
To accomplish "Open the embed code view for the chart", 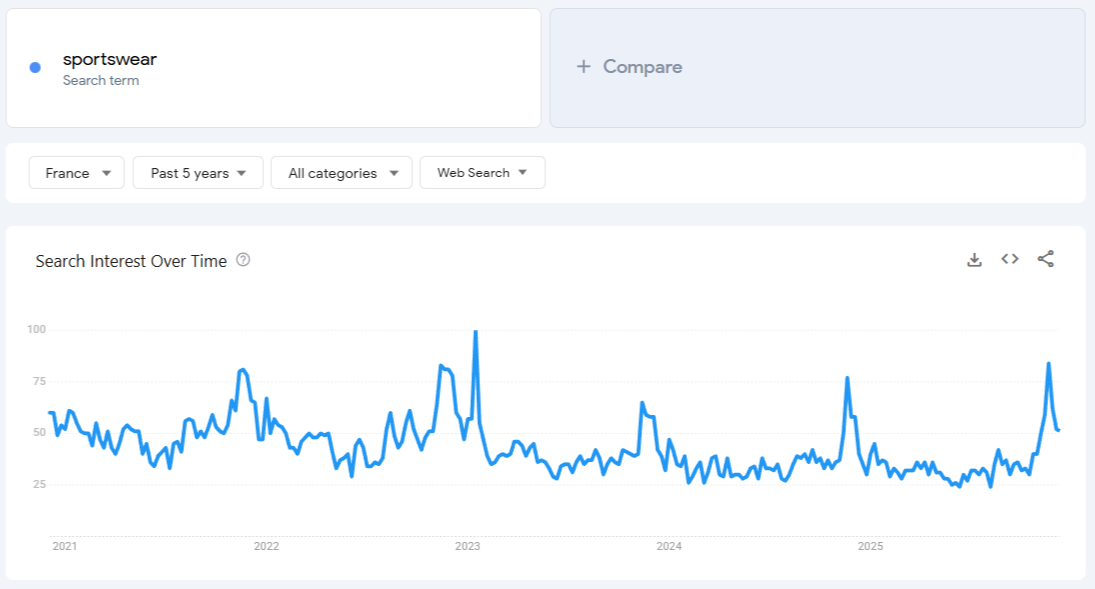I will (x=1010, y=258).
